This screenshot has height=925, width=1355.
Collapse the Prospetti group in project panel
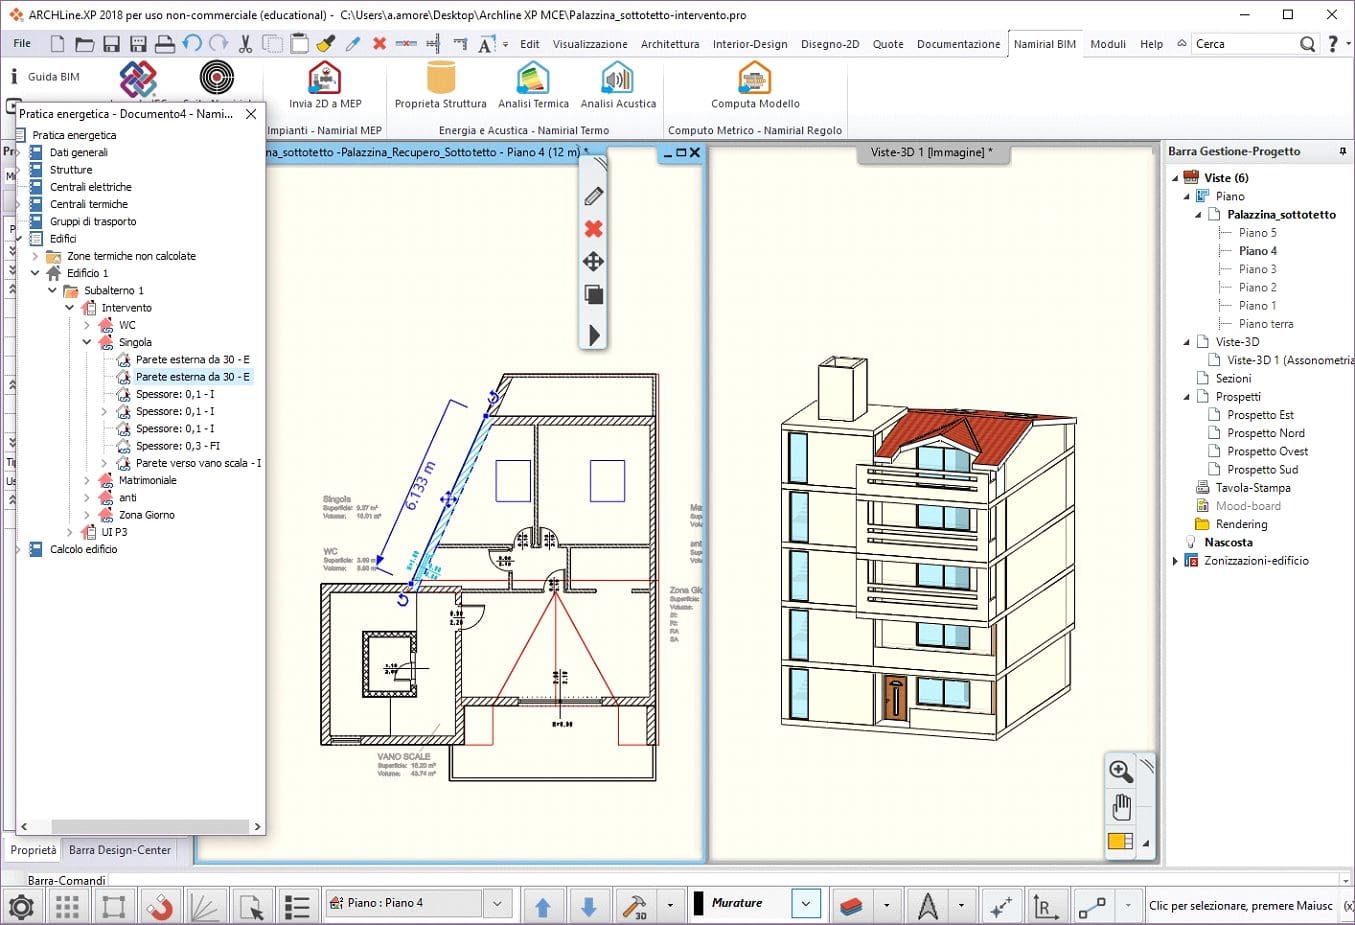coord(1187,397)
